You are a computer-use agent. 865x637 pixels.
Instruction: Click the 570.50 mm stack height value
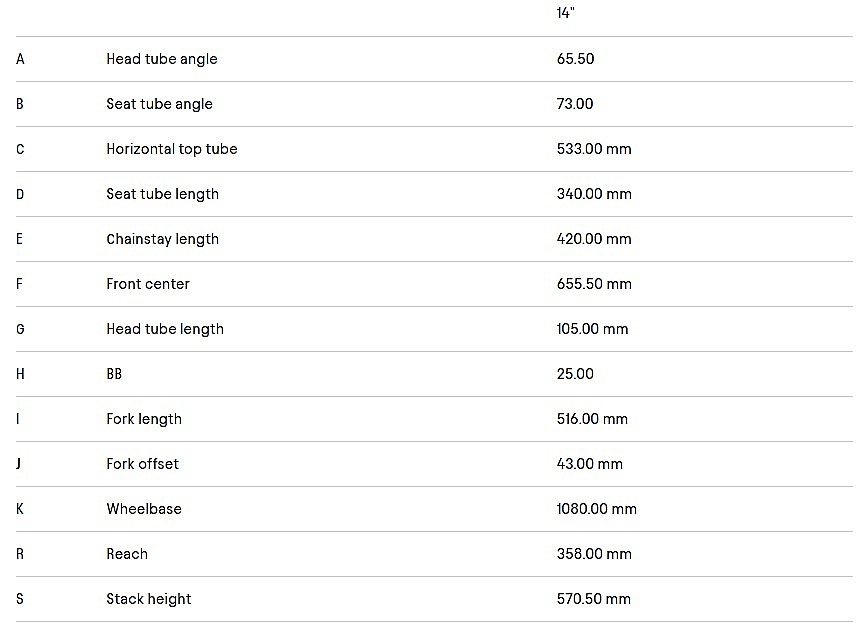pyautogui.click(x=593, y=599)
